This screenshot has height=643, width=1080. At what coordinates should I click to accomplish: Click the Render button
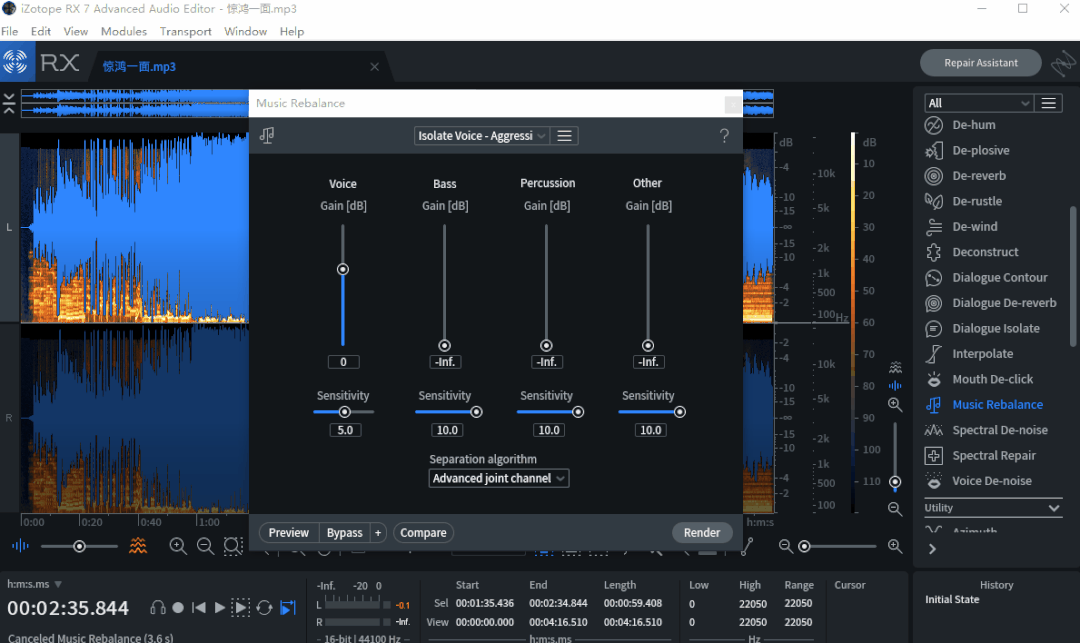tap(702, 533)
